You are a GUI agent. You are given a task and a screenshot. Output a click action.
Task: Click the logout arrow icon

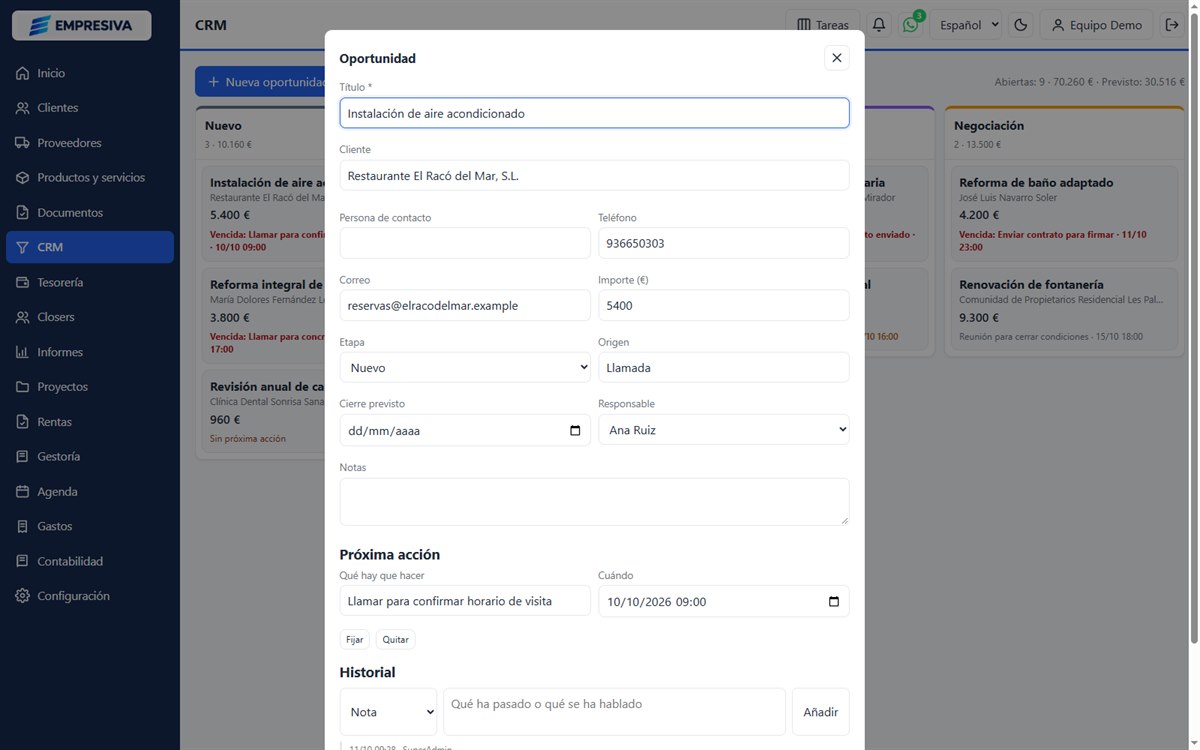pyautogui.click(x=1172, y=25)
